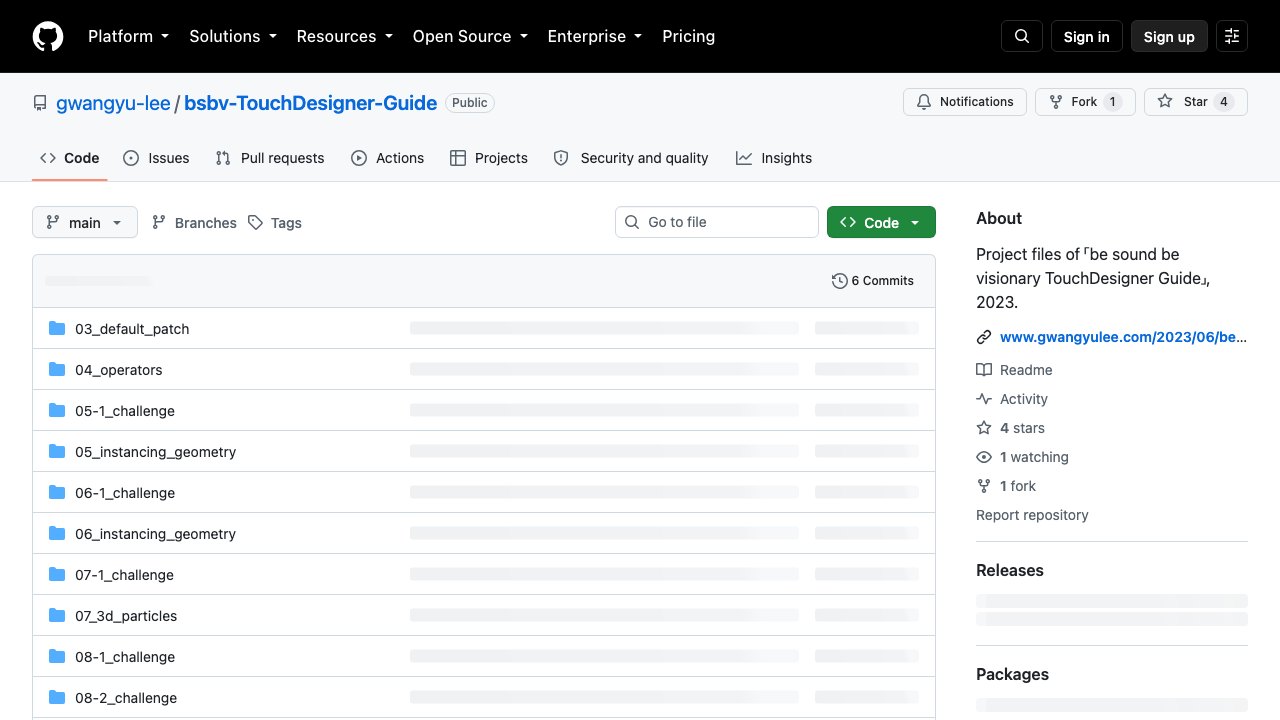1280x720 pixels.
Task: Click the folder icon for 06-1_challenge
Action: pyautogui.click(x=57, y=493)
